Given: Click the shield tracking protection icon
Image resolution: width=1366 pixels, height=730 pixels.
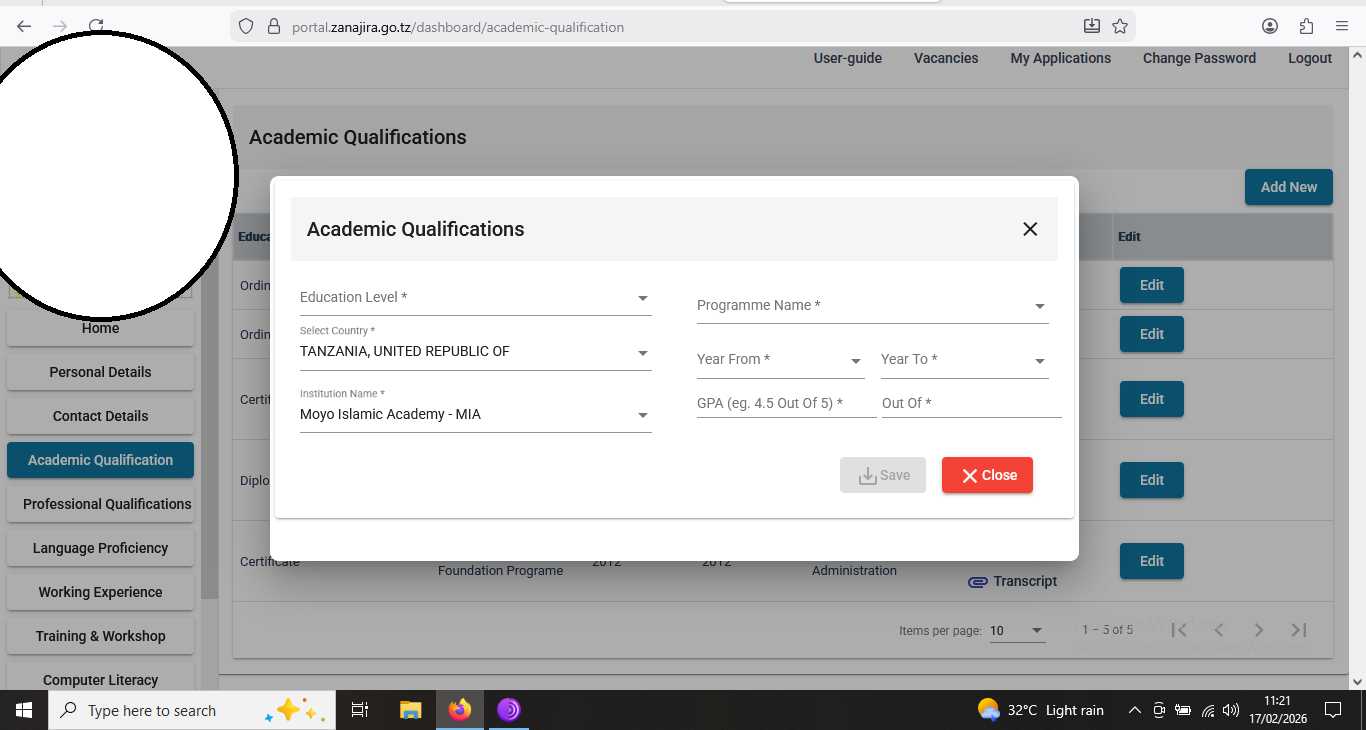Looking at the screenshot, I should [247, 27].
